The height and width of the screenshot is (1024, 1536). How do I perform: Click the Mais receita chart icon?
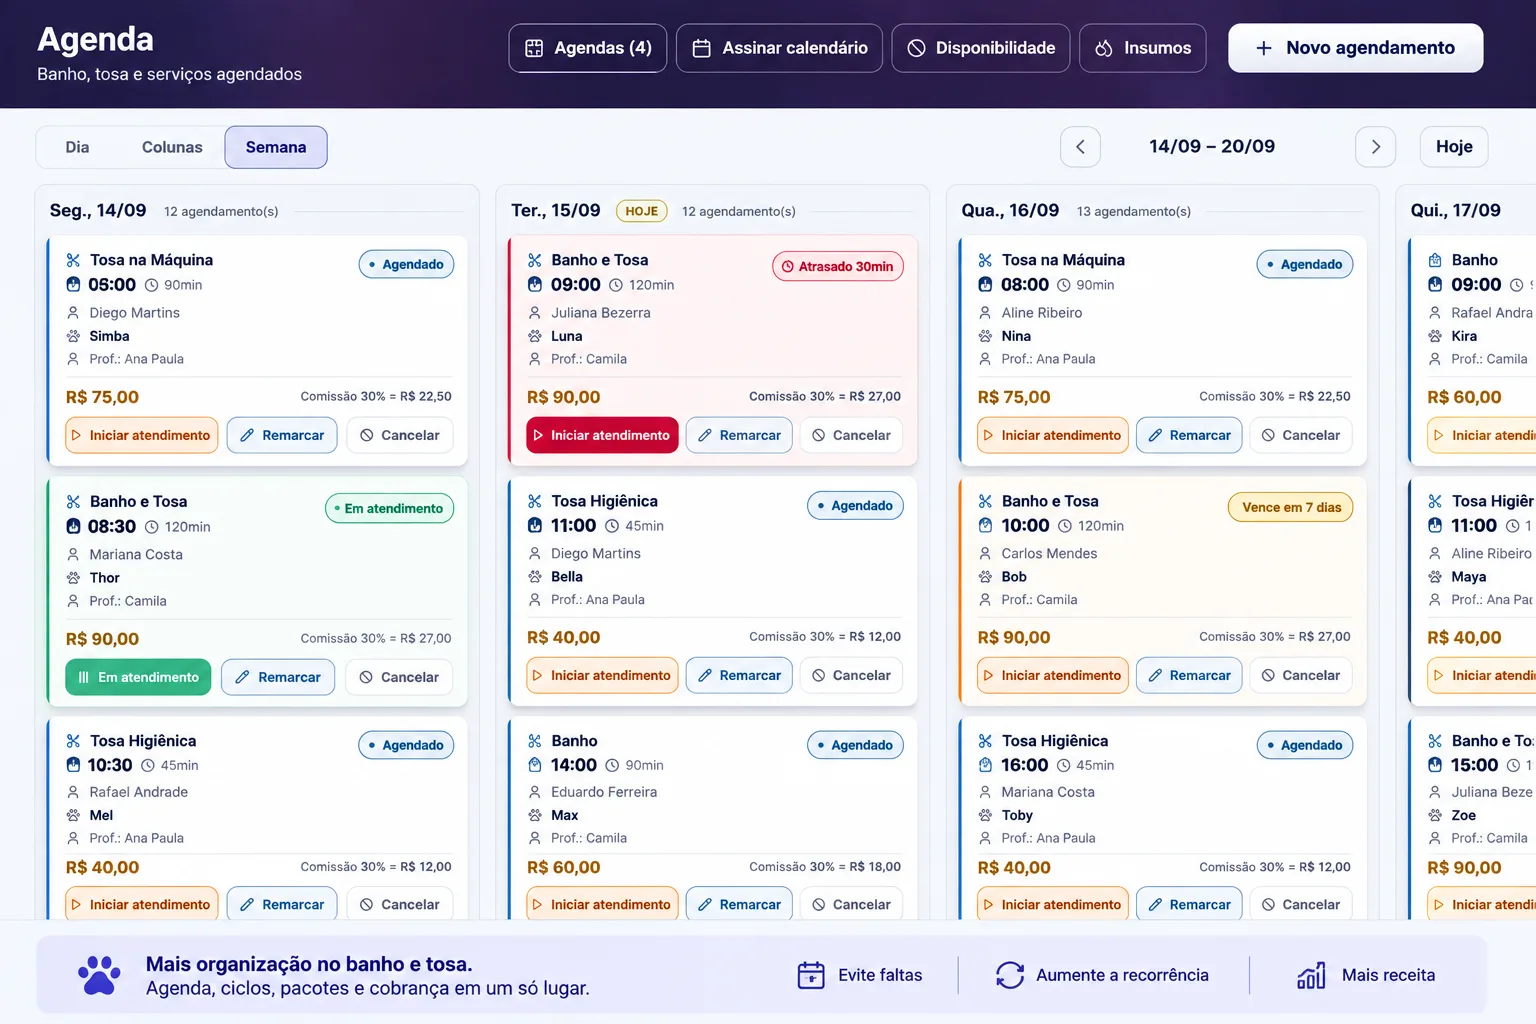[x=1311, y=975]
